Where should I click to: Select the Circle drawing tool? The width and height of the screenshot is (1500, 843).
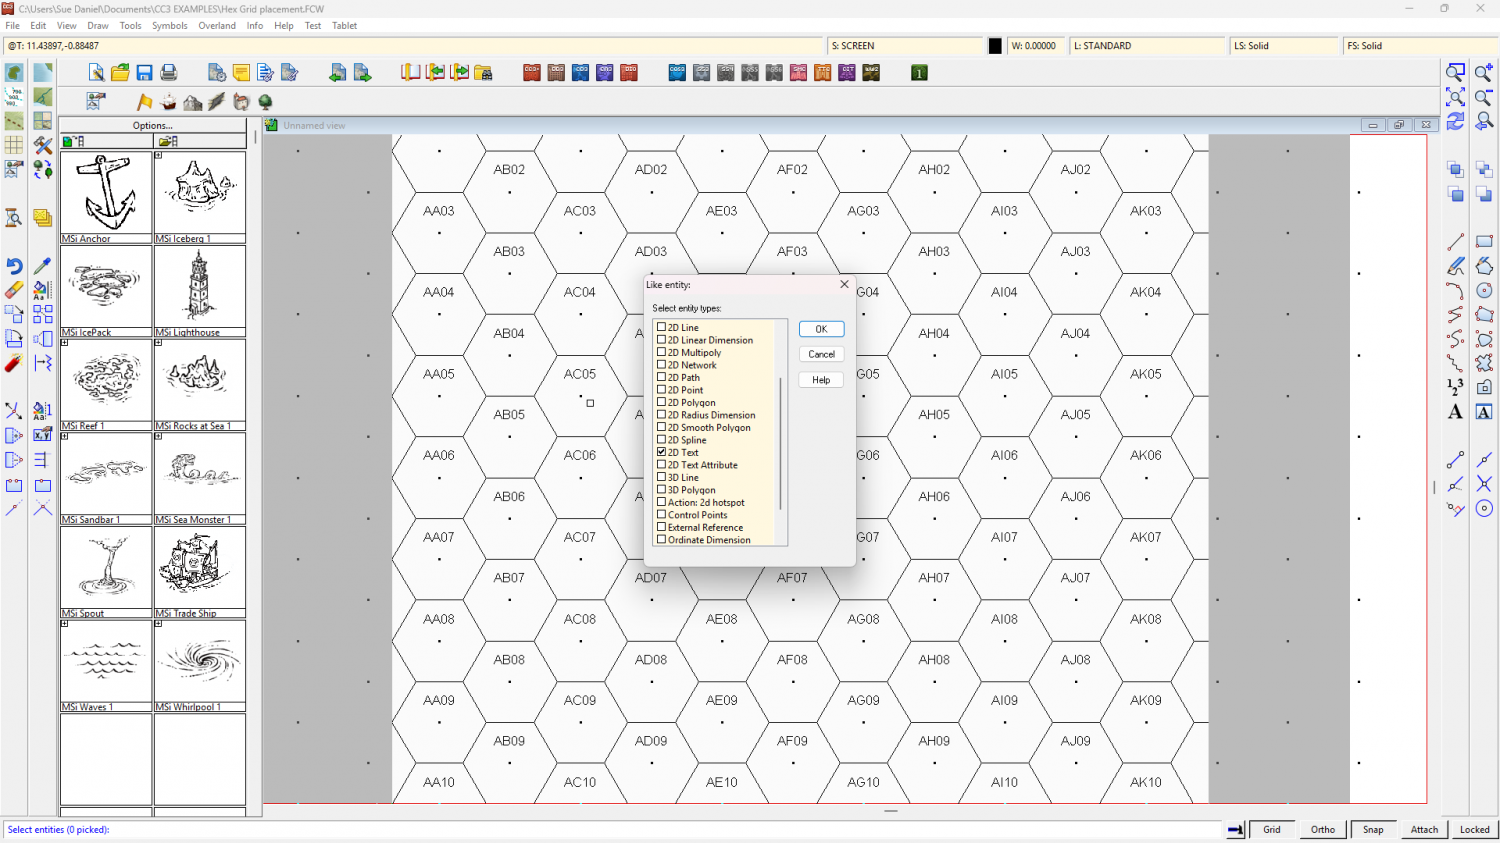pos(1484,290)
